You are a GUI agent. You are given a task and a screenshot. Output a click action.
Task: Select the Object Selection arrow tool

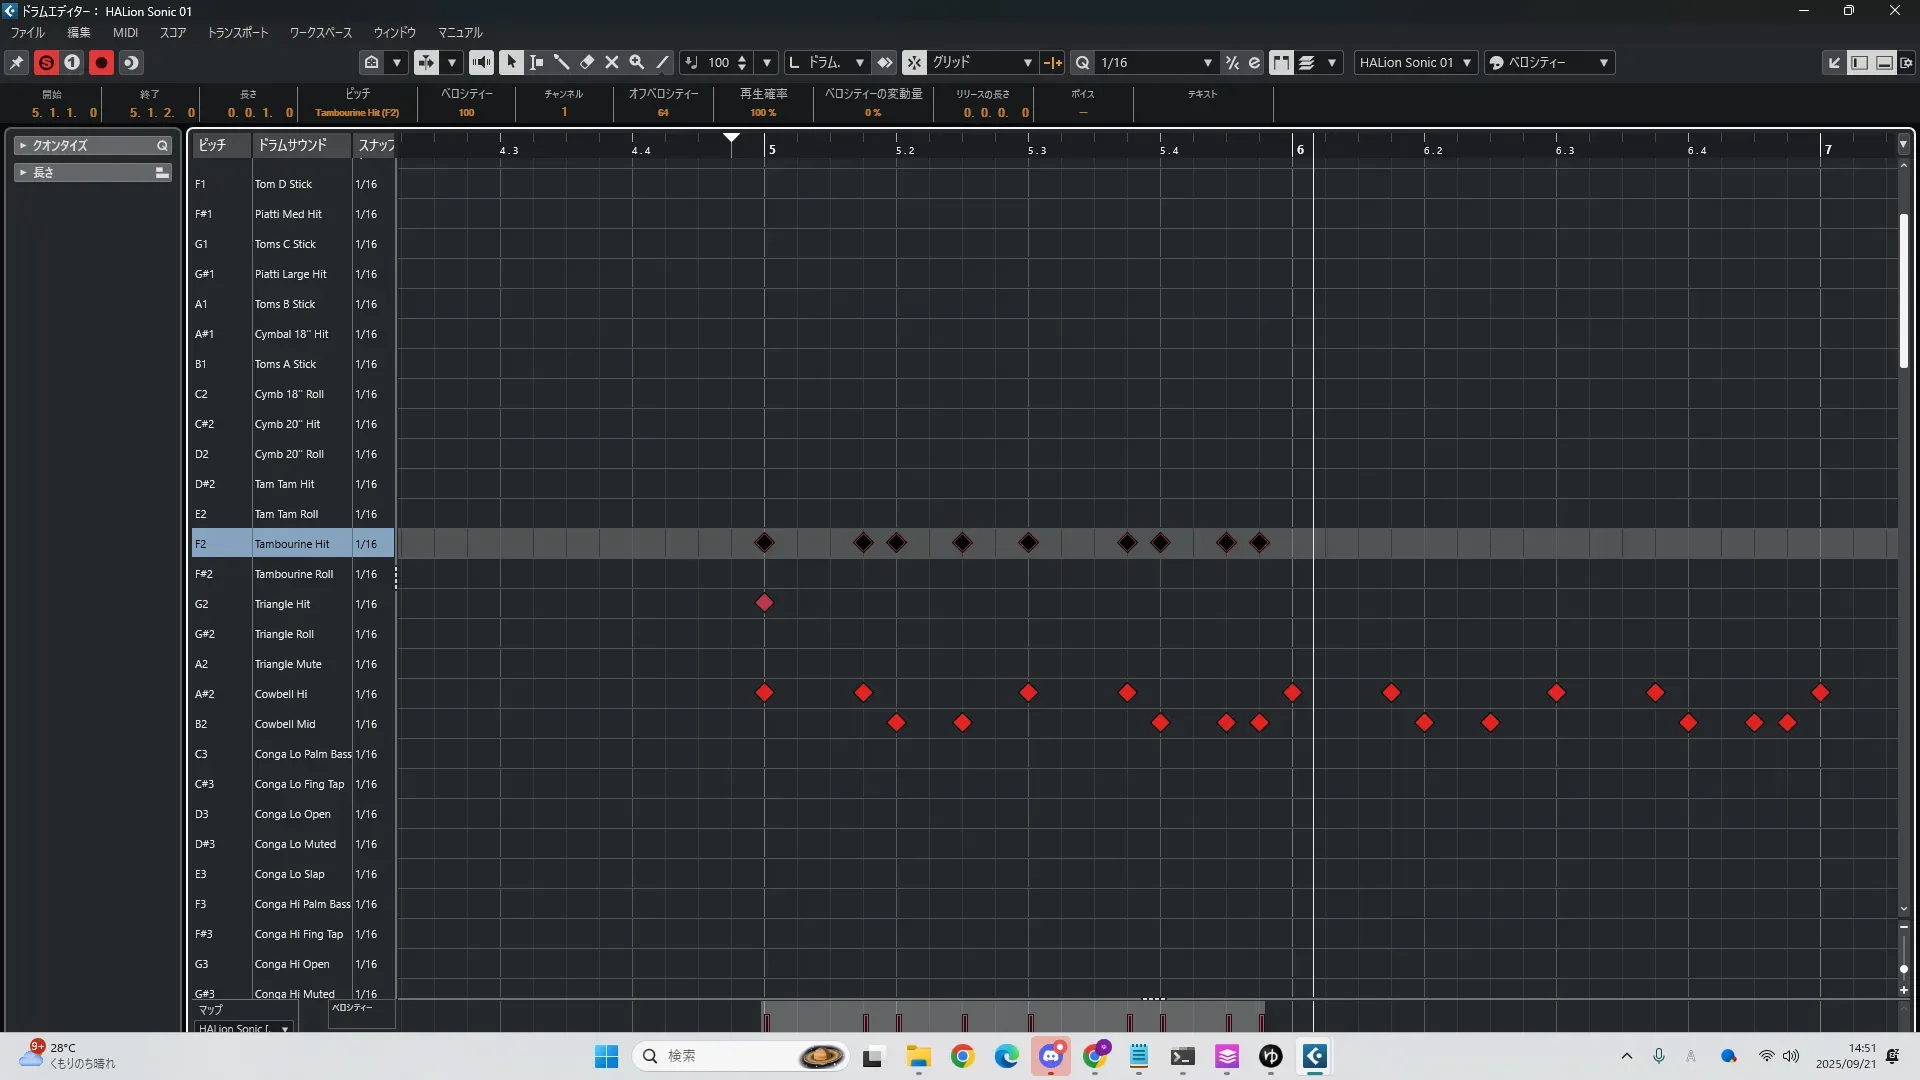point(511,63)
